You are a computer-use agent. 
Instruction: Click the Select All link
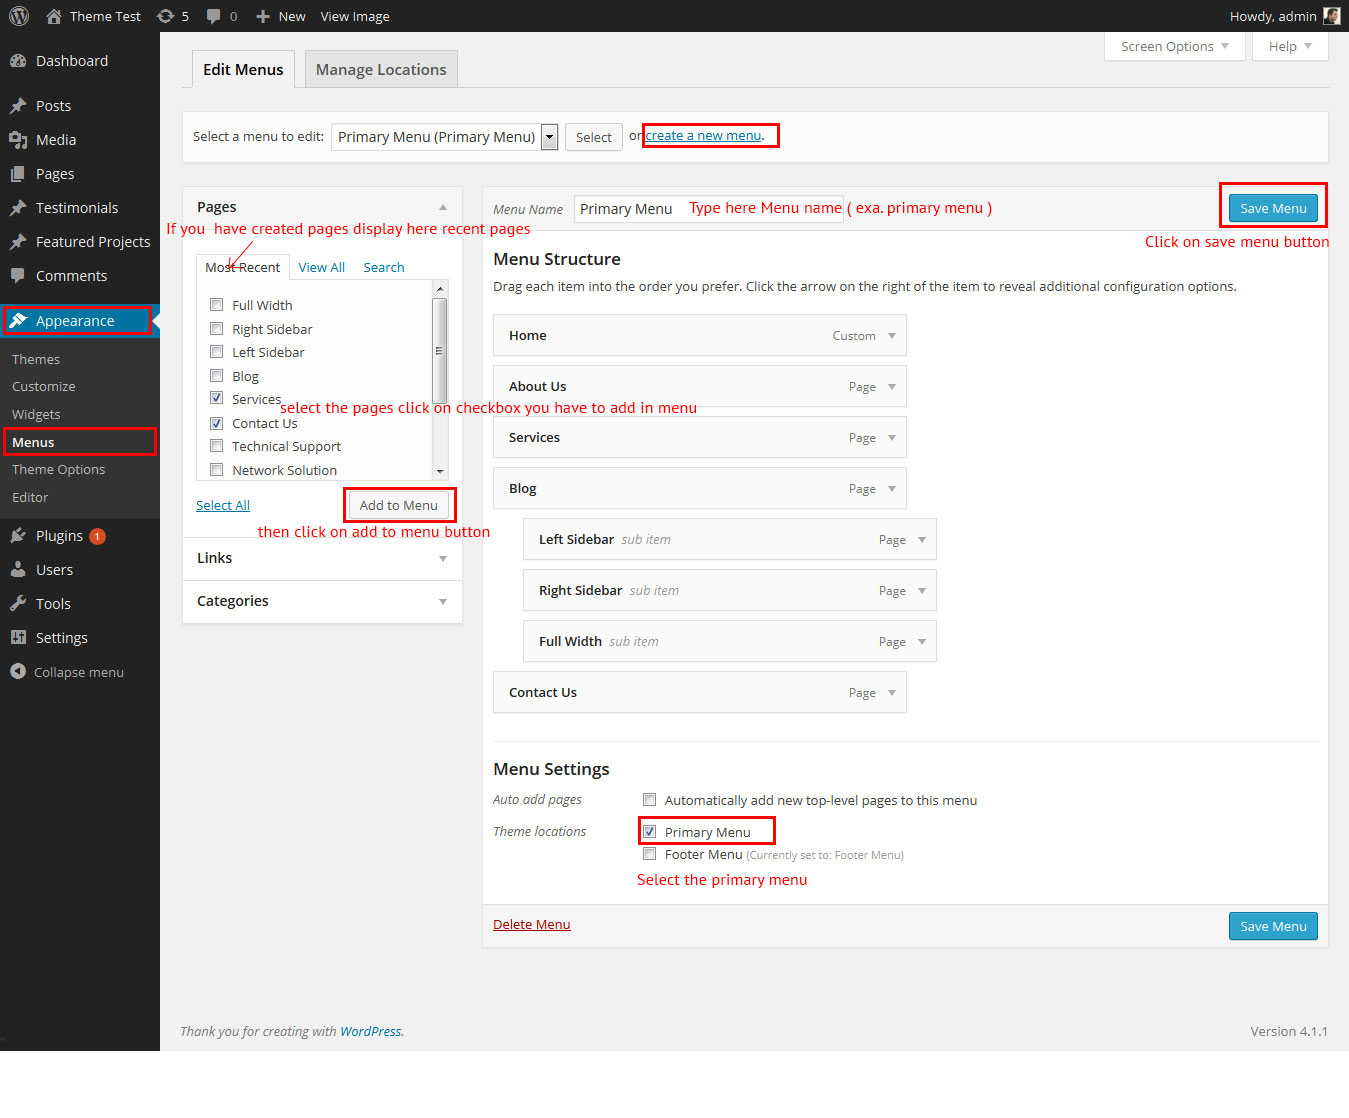click(x=223, y=505)
